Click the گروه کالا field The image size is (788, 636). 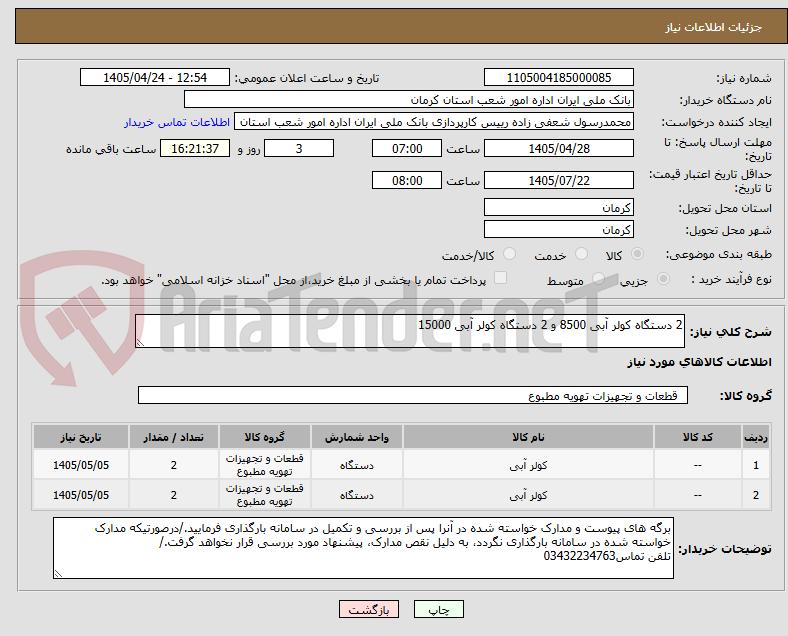(x=413, y=395)
